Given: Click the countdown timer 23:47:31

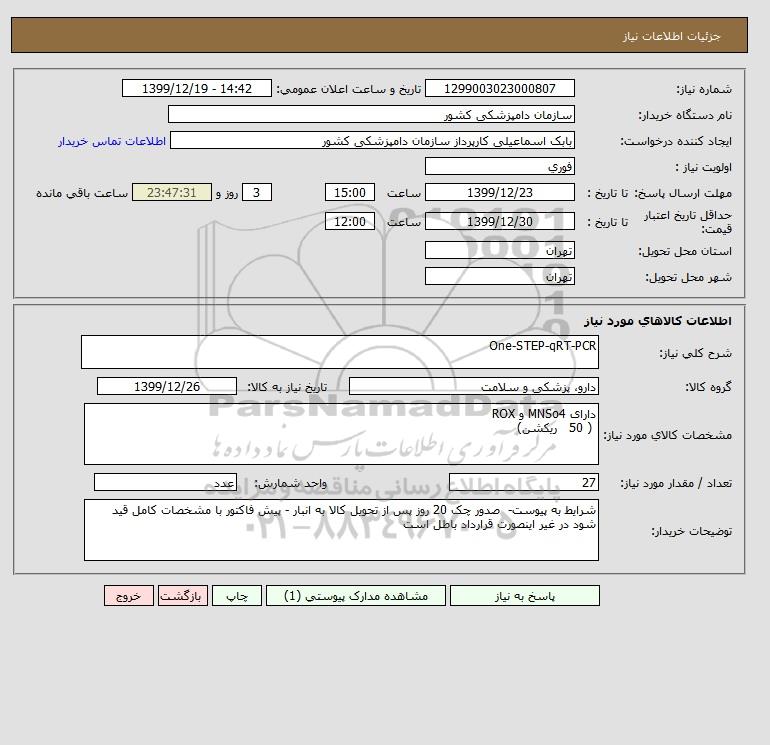Looking at the screenshot, I should click(x=172, y=193).
